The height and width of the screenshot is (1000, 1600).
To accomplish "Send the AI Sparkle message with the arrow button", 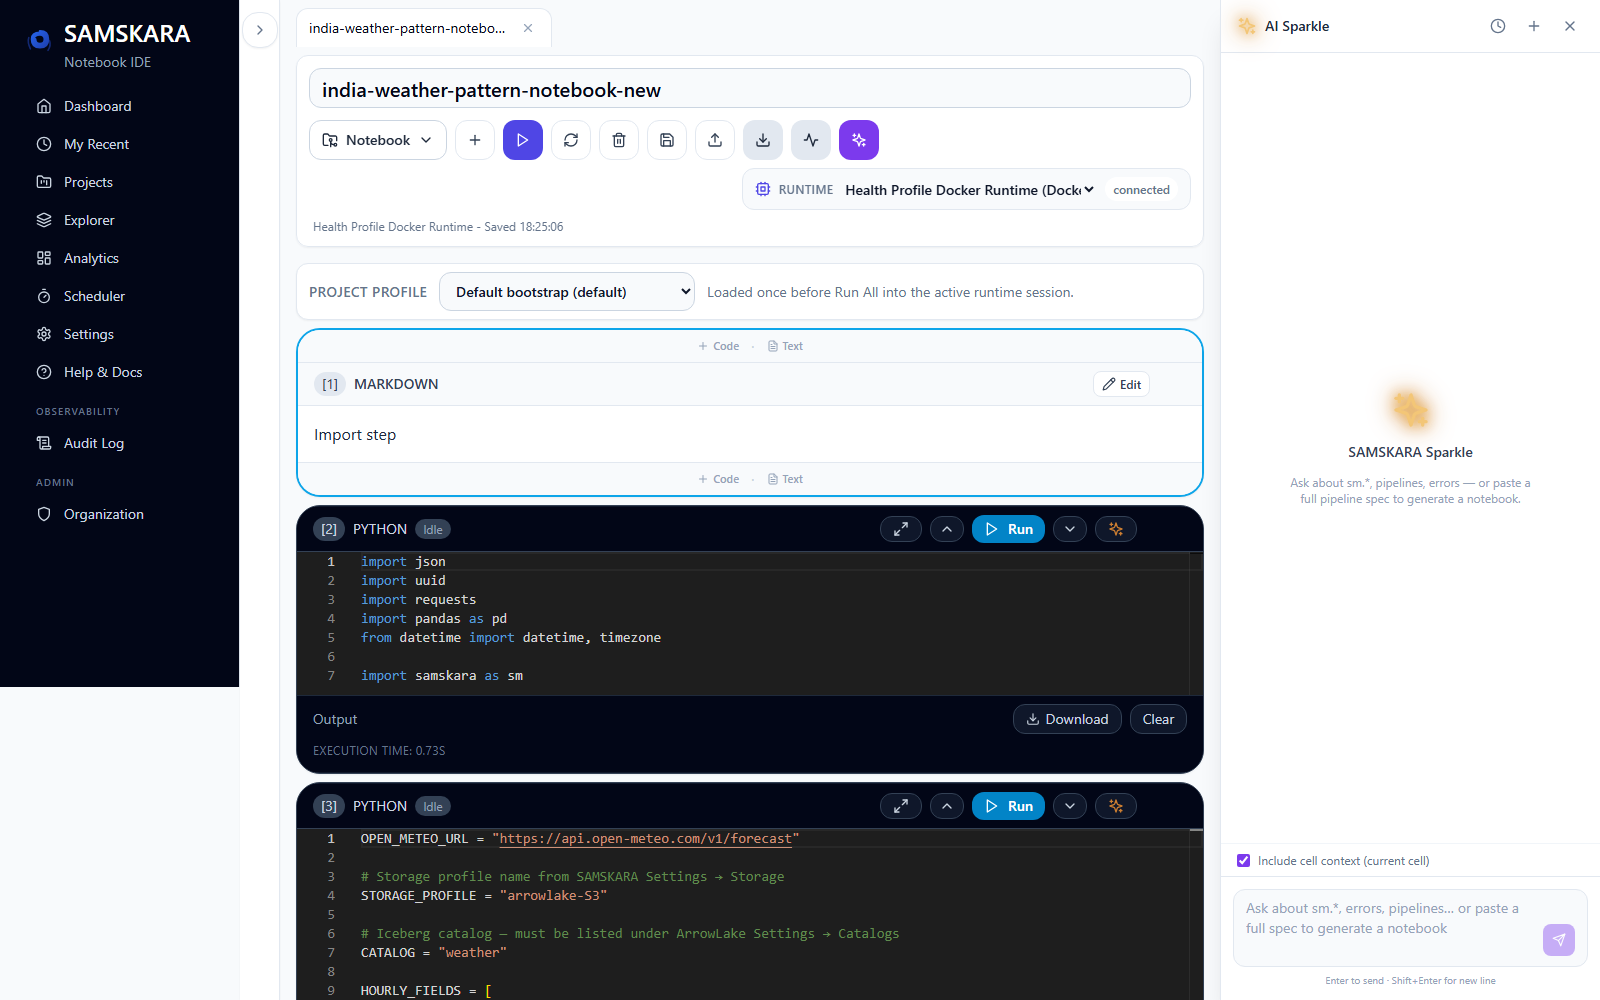I will tap(1559, 940).
